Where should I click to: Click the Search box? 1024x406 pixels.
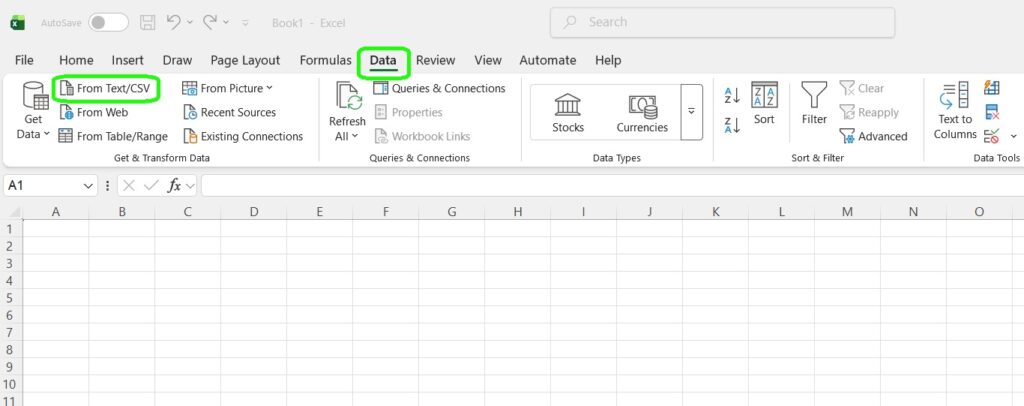click(x=722, y=22)
